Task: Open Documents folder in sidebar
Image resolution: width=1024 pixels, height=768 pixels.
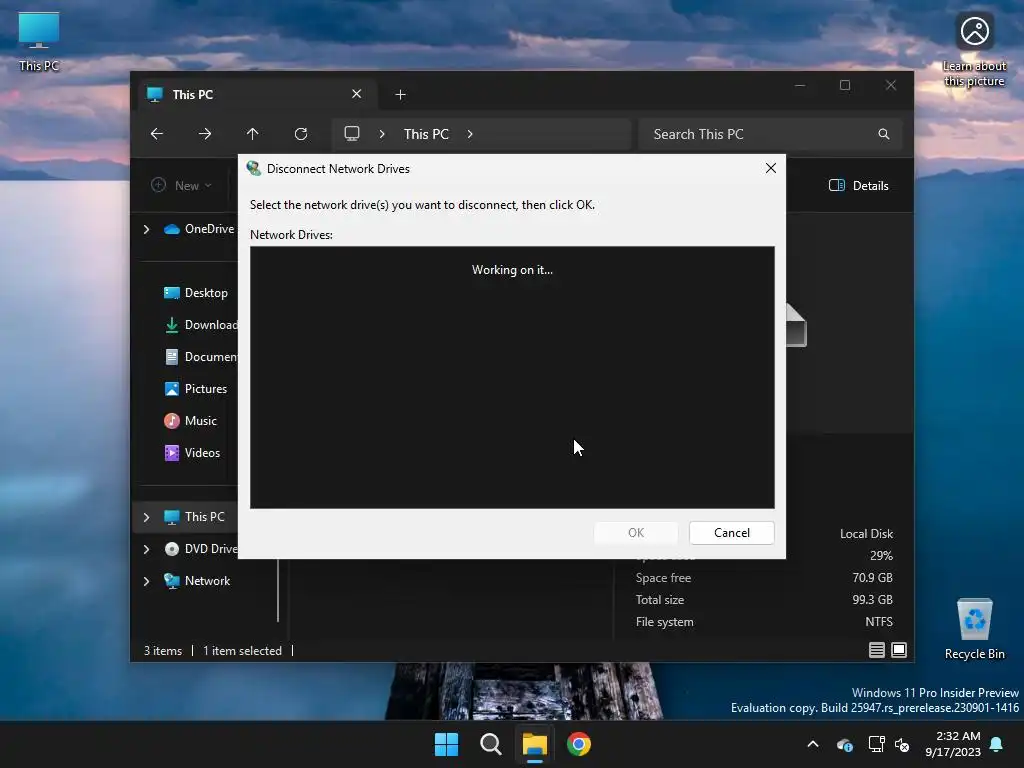Action: coord(200,357)
